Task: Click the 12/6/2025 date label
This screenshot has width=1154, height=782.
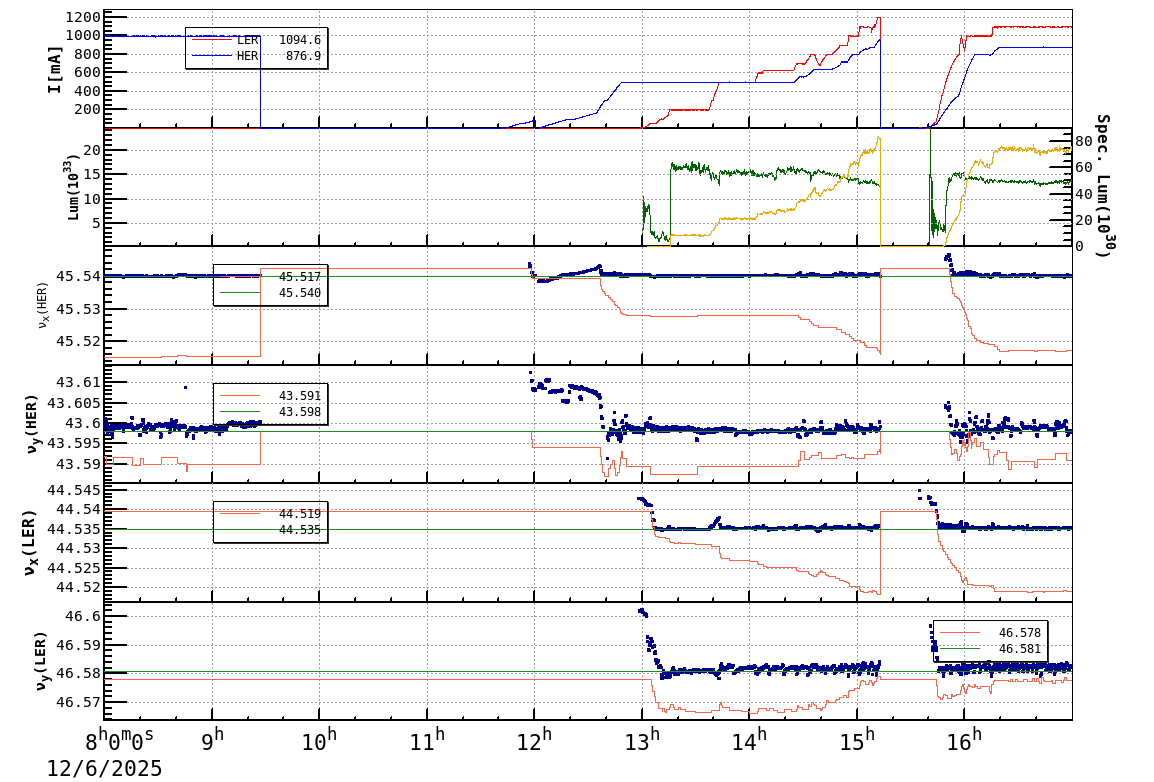Action: pos(104,768)
